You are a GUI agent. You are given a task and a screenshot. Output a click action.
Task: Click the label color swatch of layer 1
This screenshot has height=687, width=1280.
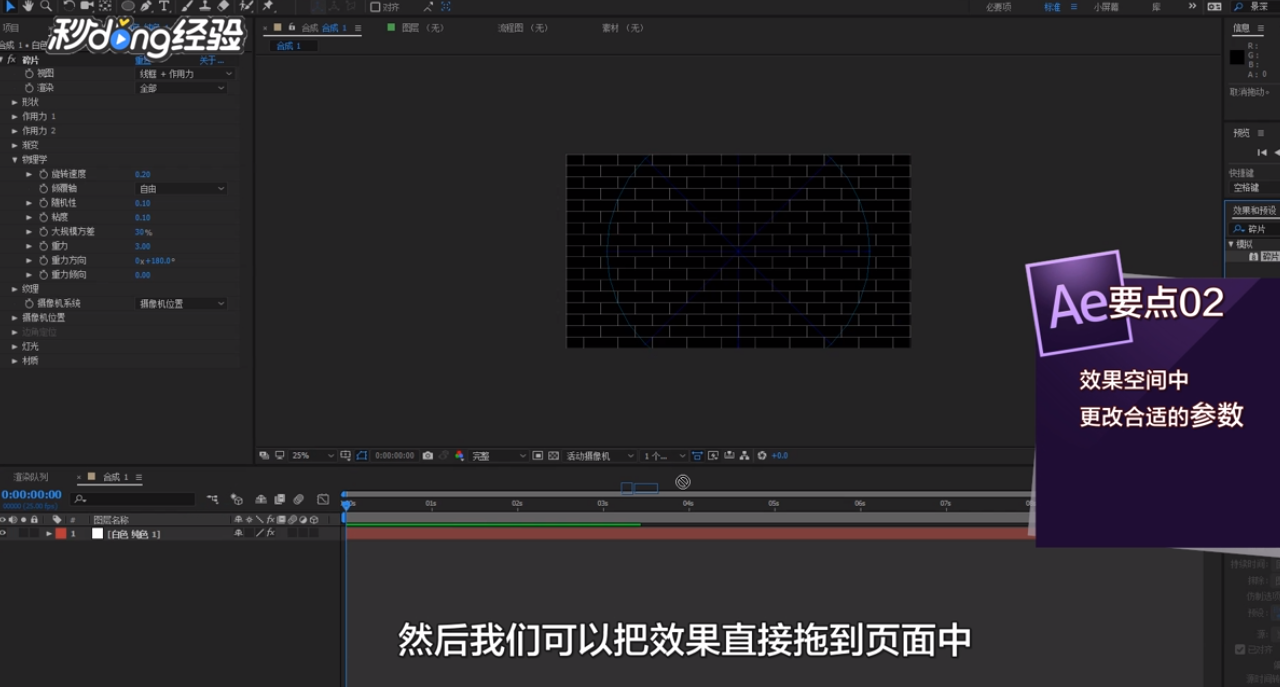61,533
